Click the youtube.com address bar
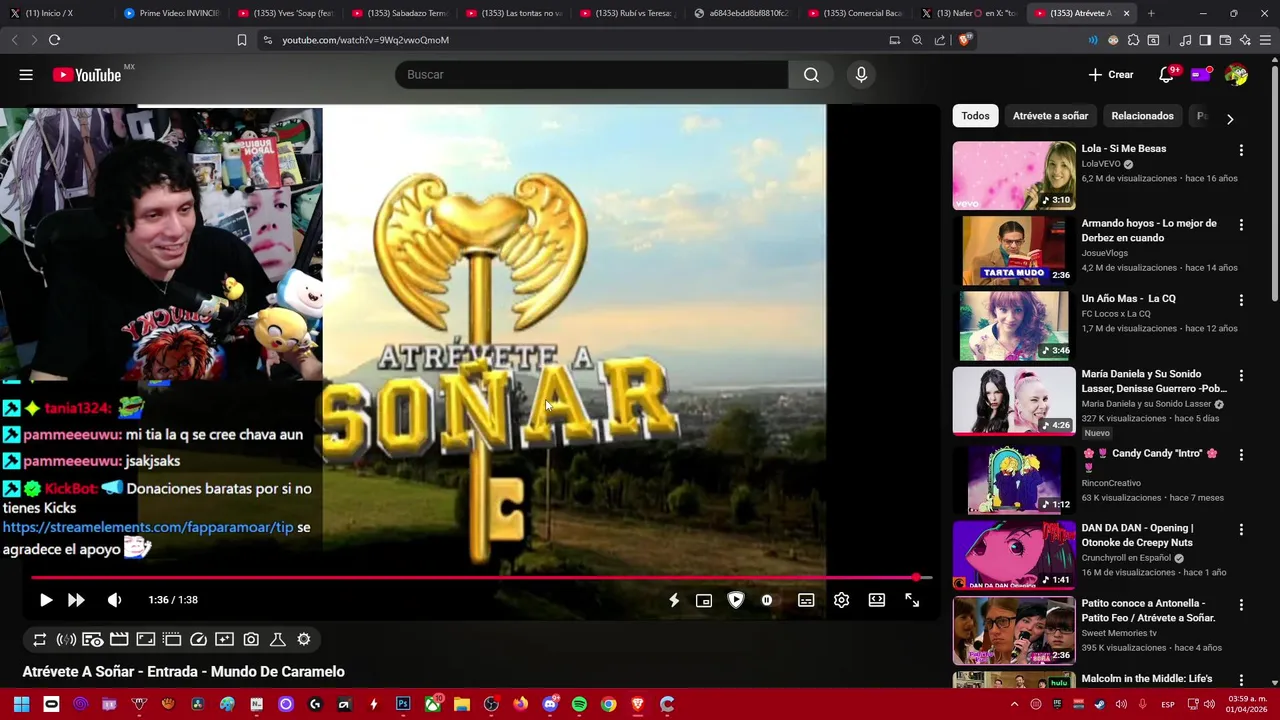This screenshot has height=720, width=1280. click(x=570, y=40)
